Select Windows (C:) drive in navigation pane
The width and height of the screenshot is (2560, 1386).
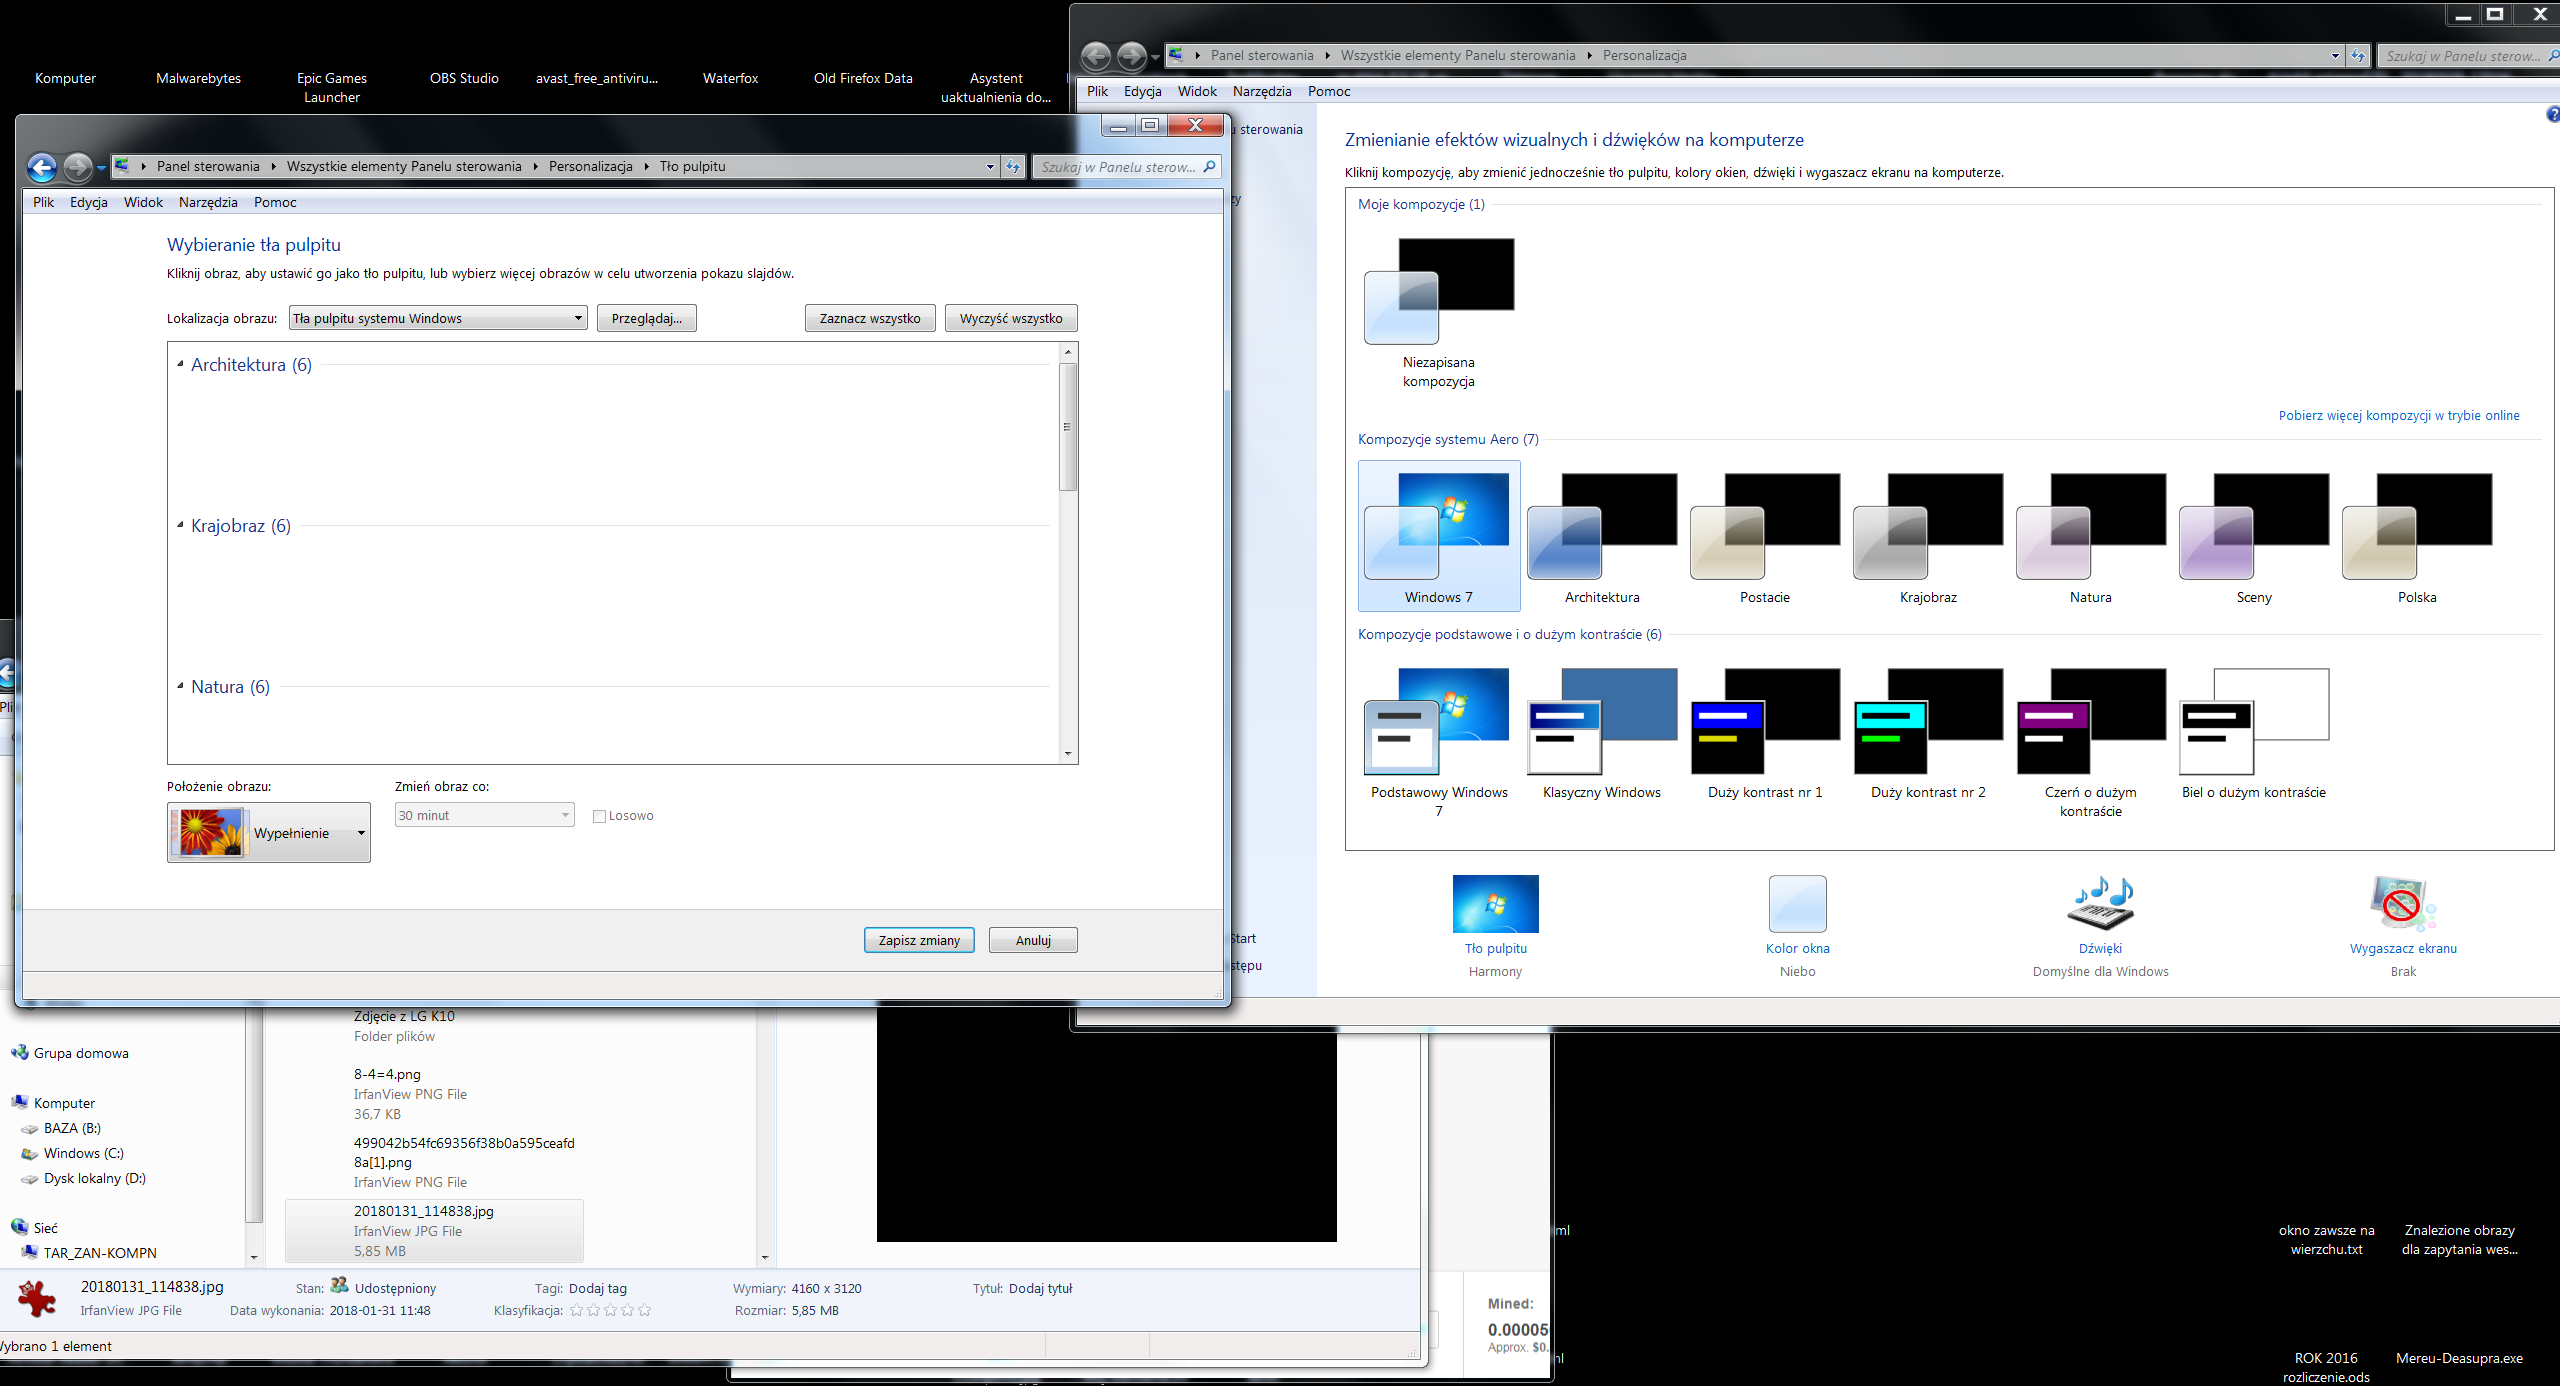click(x=83, y=1153)
